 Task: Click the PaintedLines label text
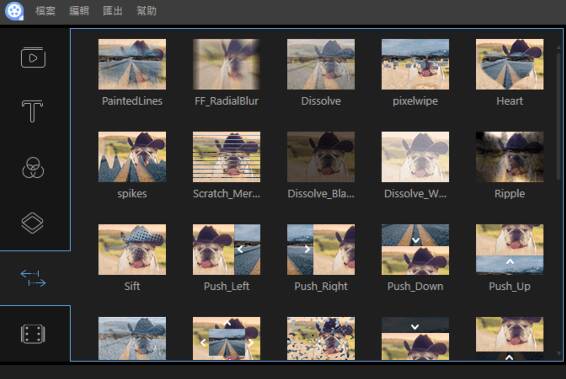tap(132, 101)
